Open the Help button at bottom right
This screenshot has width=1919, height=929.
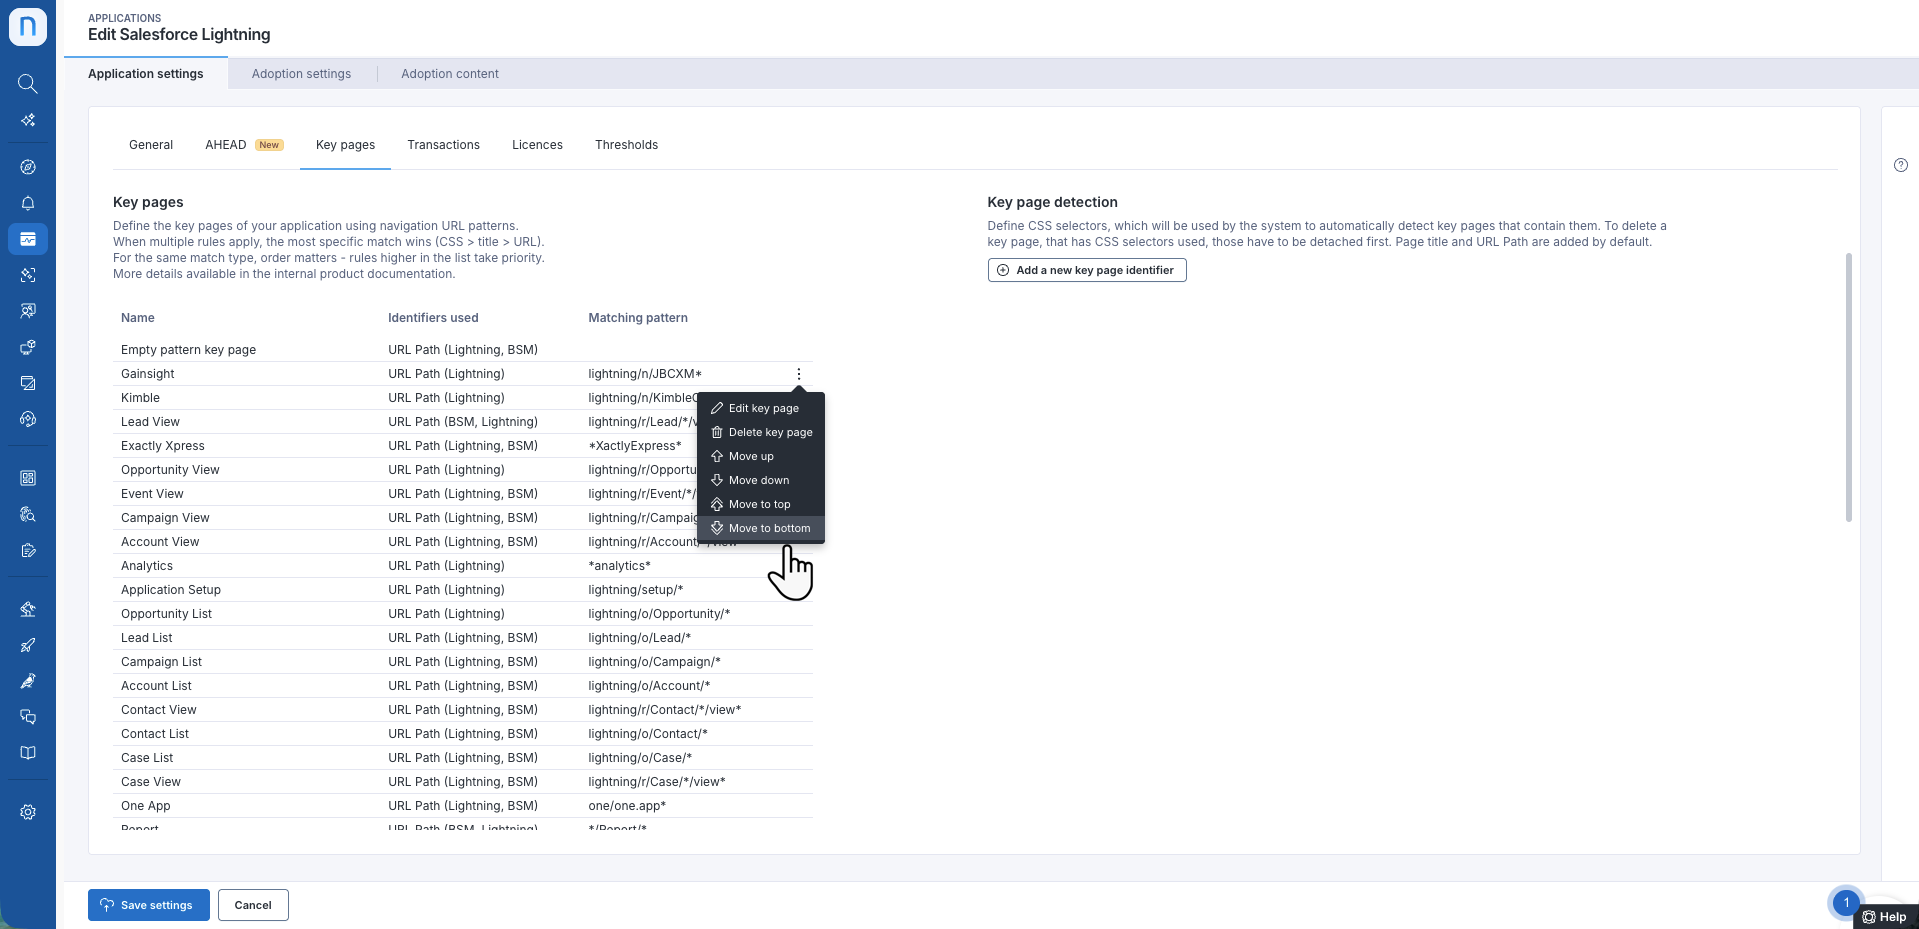pos(1885,917)
